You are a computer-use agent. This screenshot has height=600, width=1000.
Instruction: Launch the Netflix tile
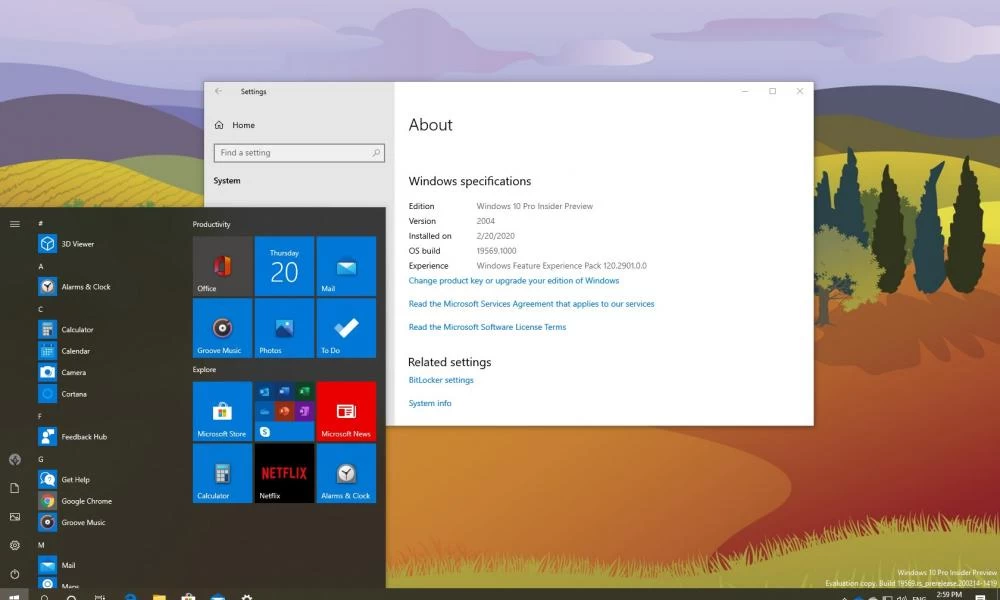[284, 473]
